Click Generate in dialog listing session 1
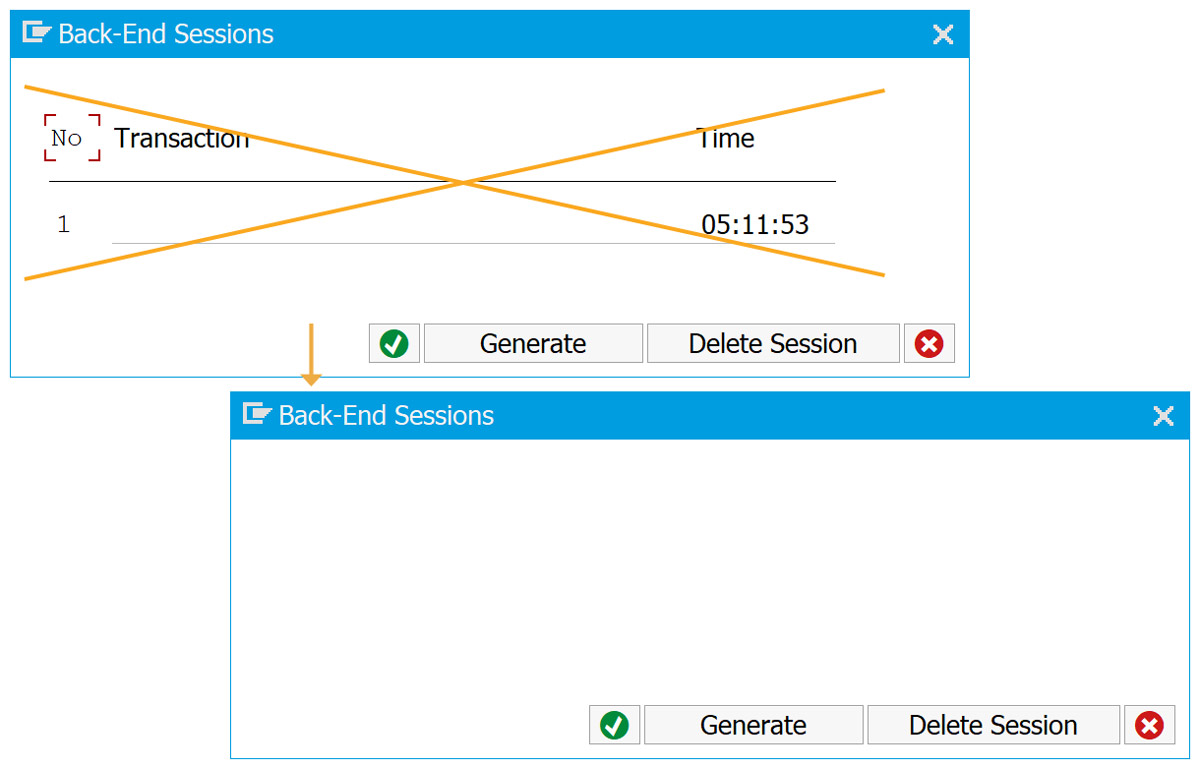 point(533,343)
